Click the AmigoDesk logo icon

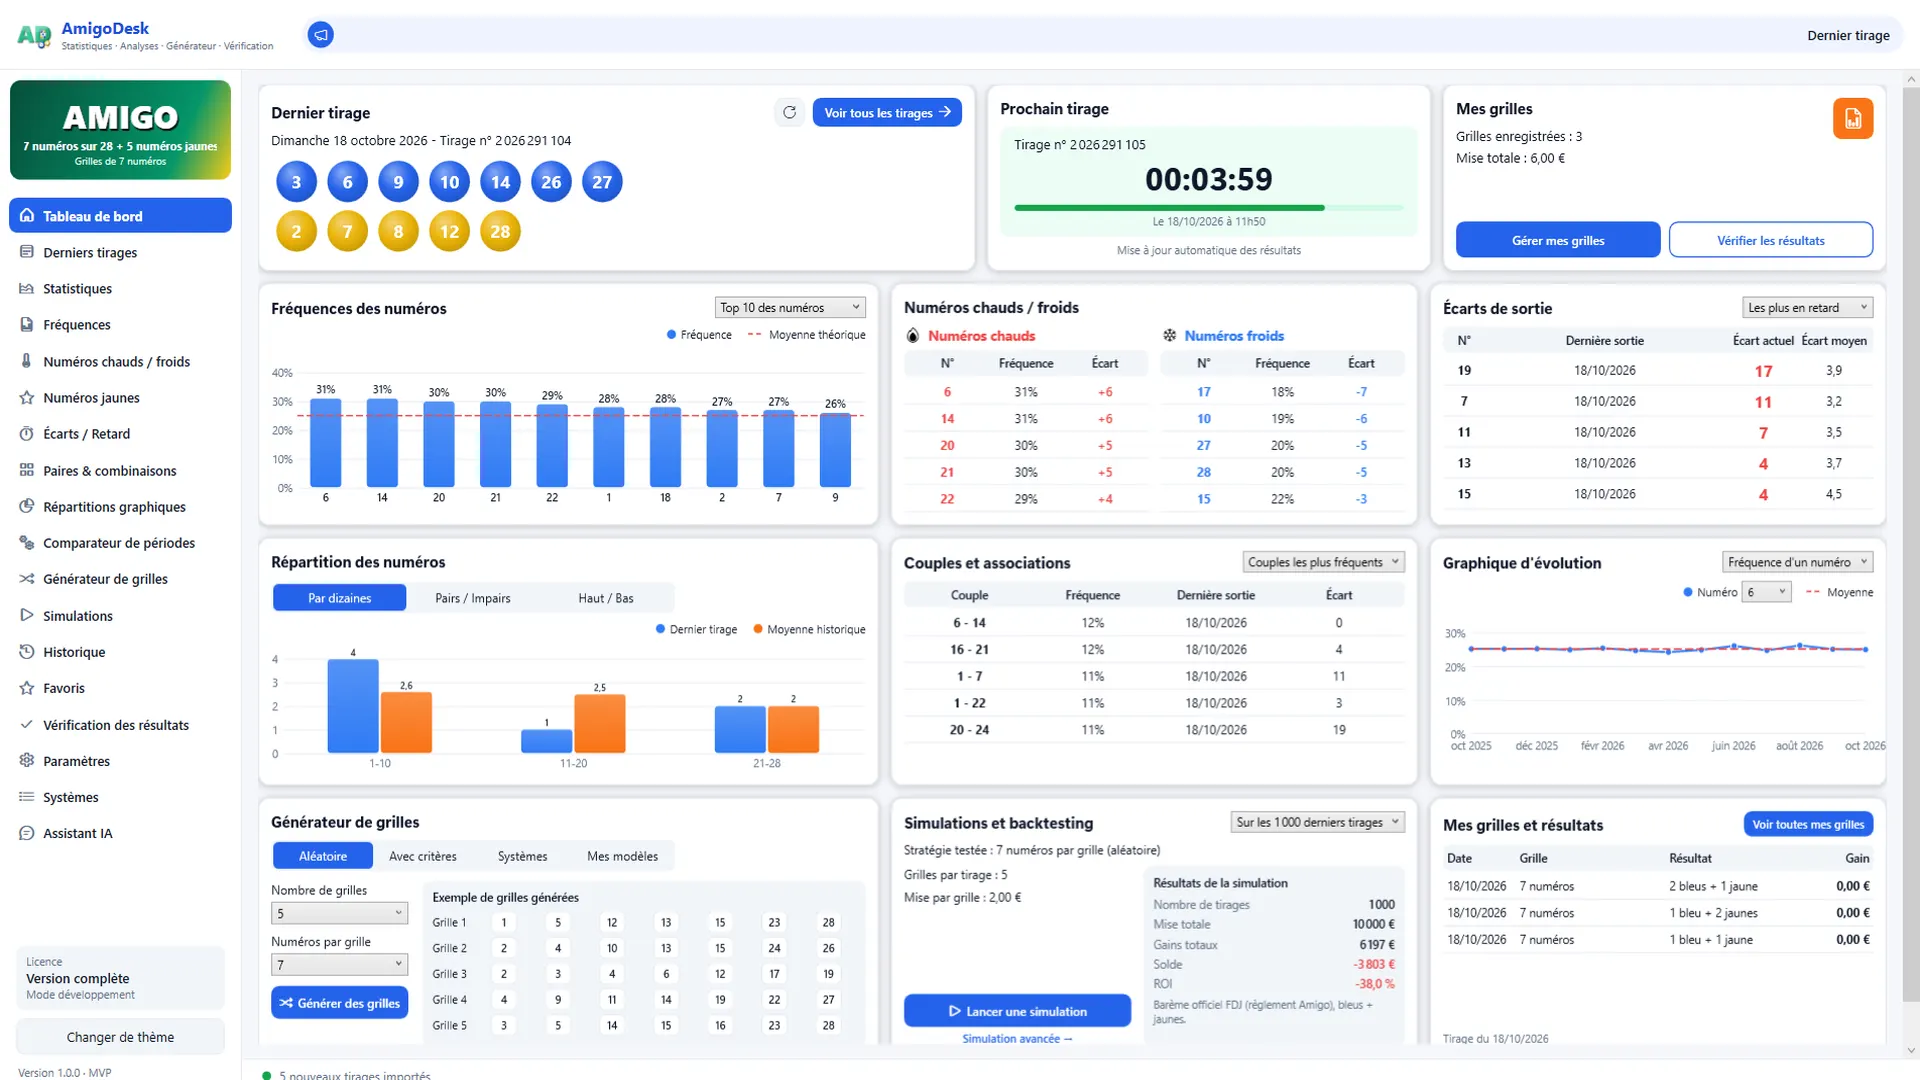pyautogui.click(x=34, y=36)
